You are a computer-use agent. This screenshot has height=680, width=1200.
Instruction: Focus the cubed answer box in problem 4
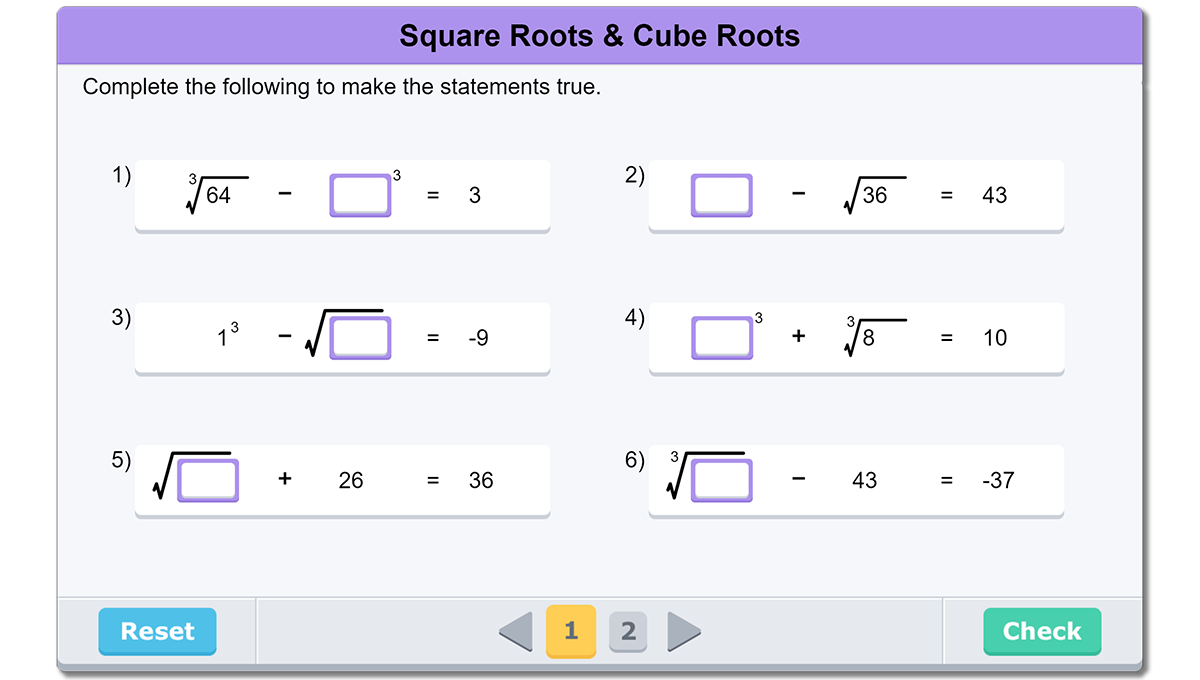721,338
